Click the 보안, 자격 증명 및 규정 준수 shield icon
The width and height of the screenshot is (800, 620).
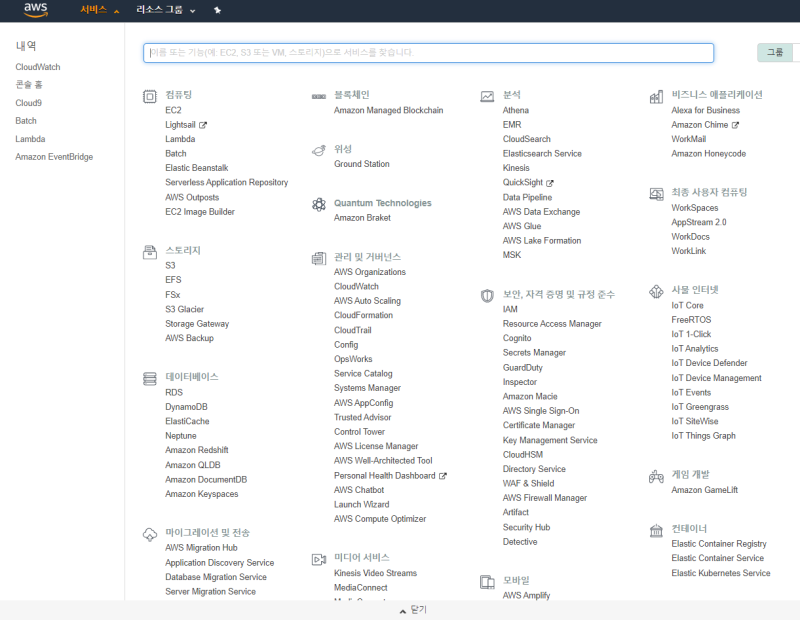pos(487,296)
